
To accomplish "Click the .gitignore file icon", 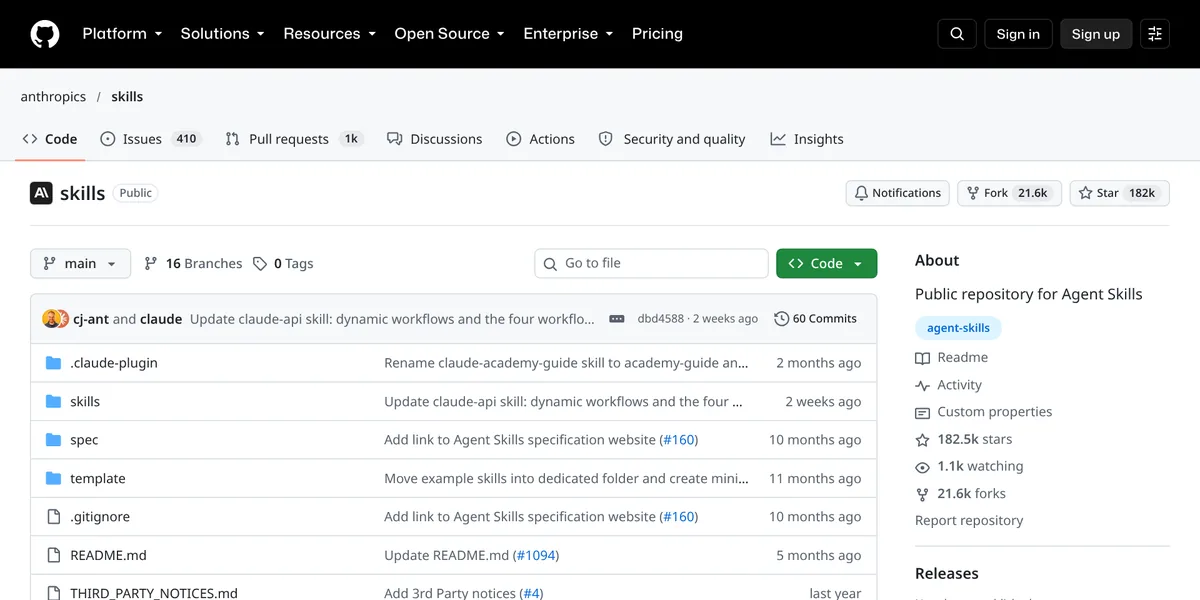I will tap(54, 517).
